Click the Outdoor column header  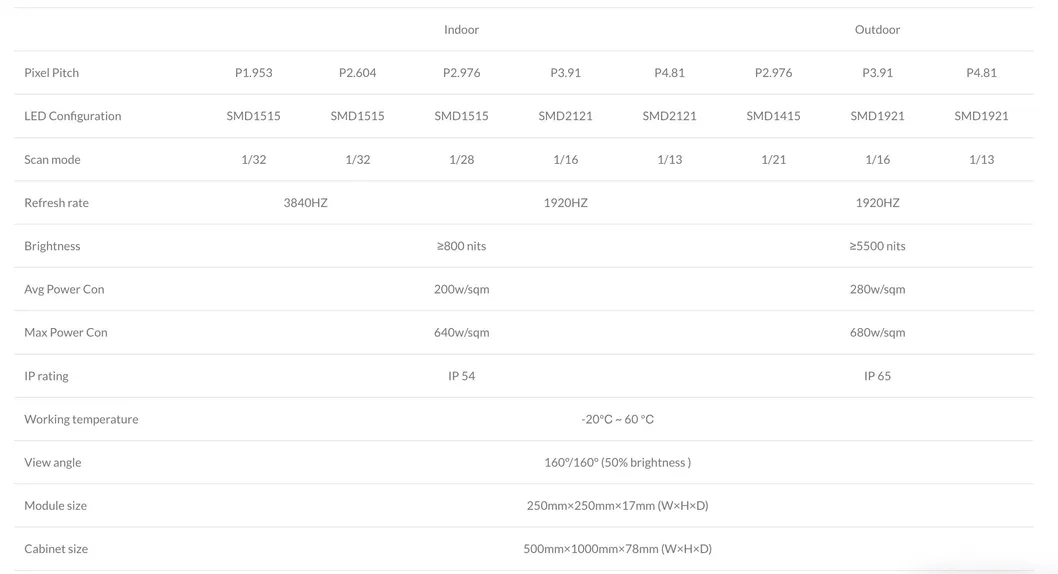click(x=877, y=30)
